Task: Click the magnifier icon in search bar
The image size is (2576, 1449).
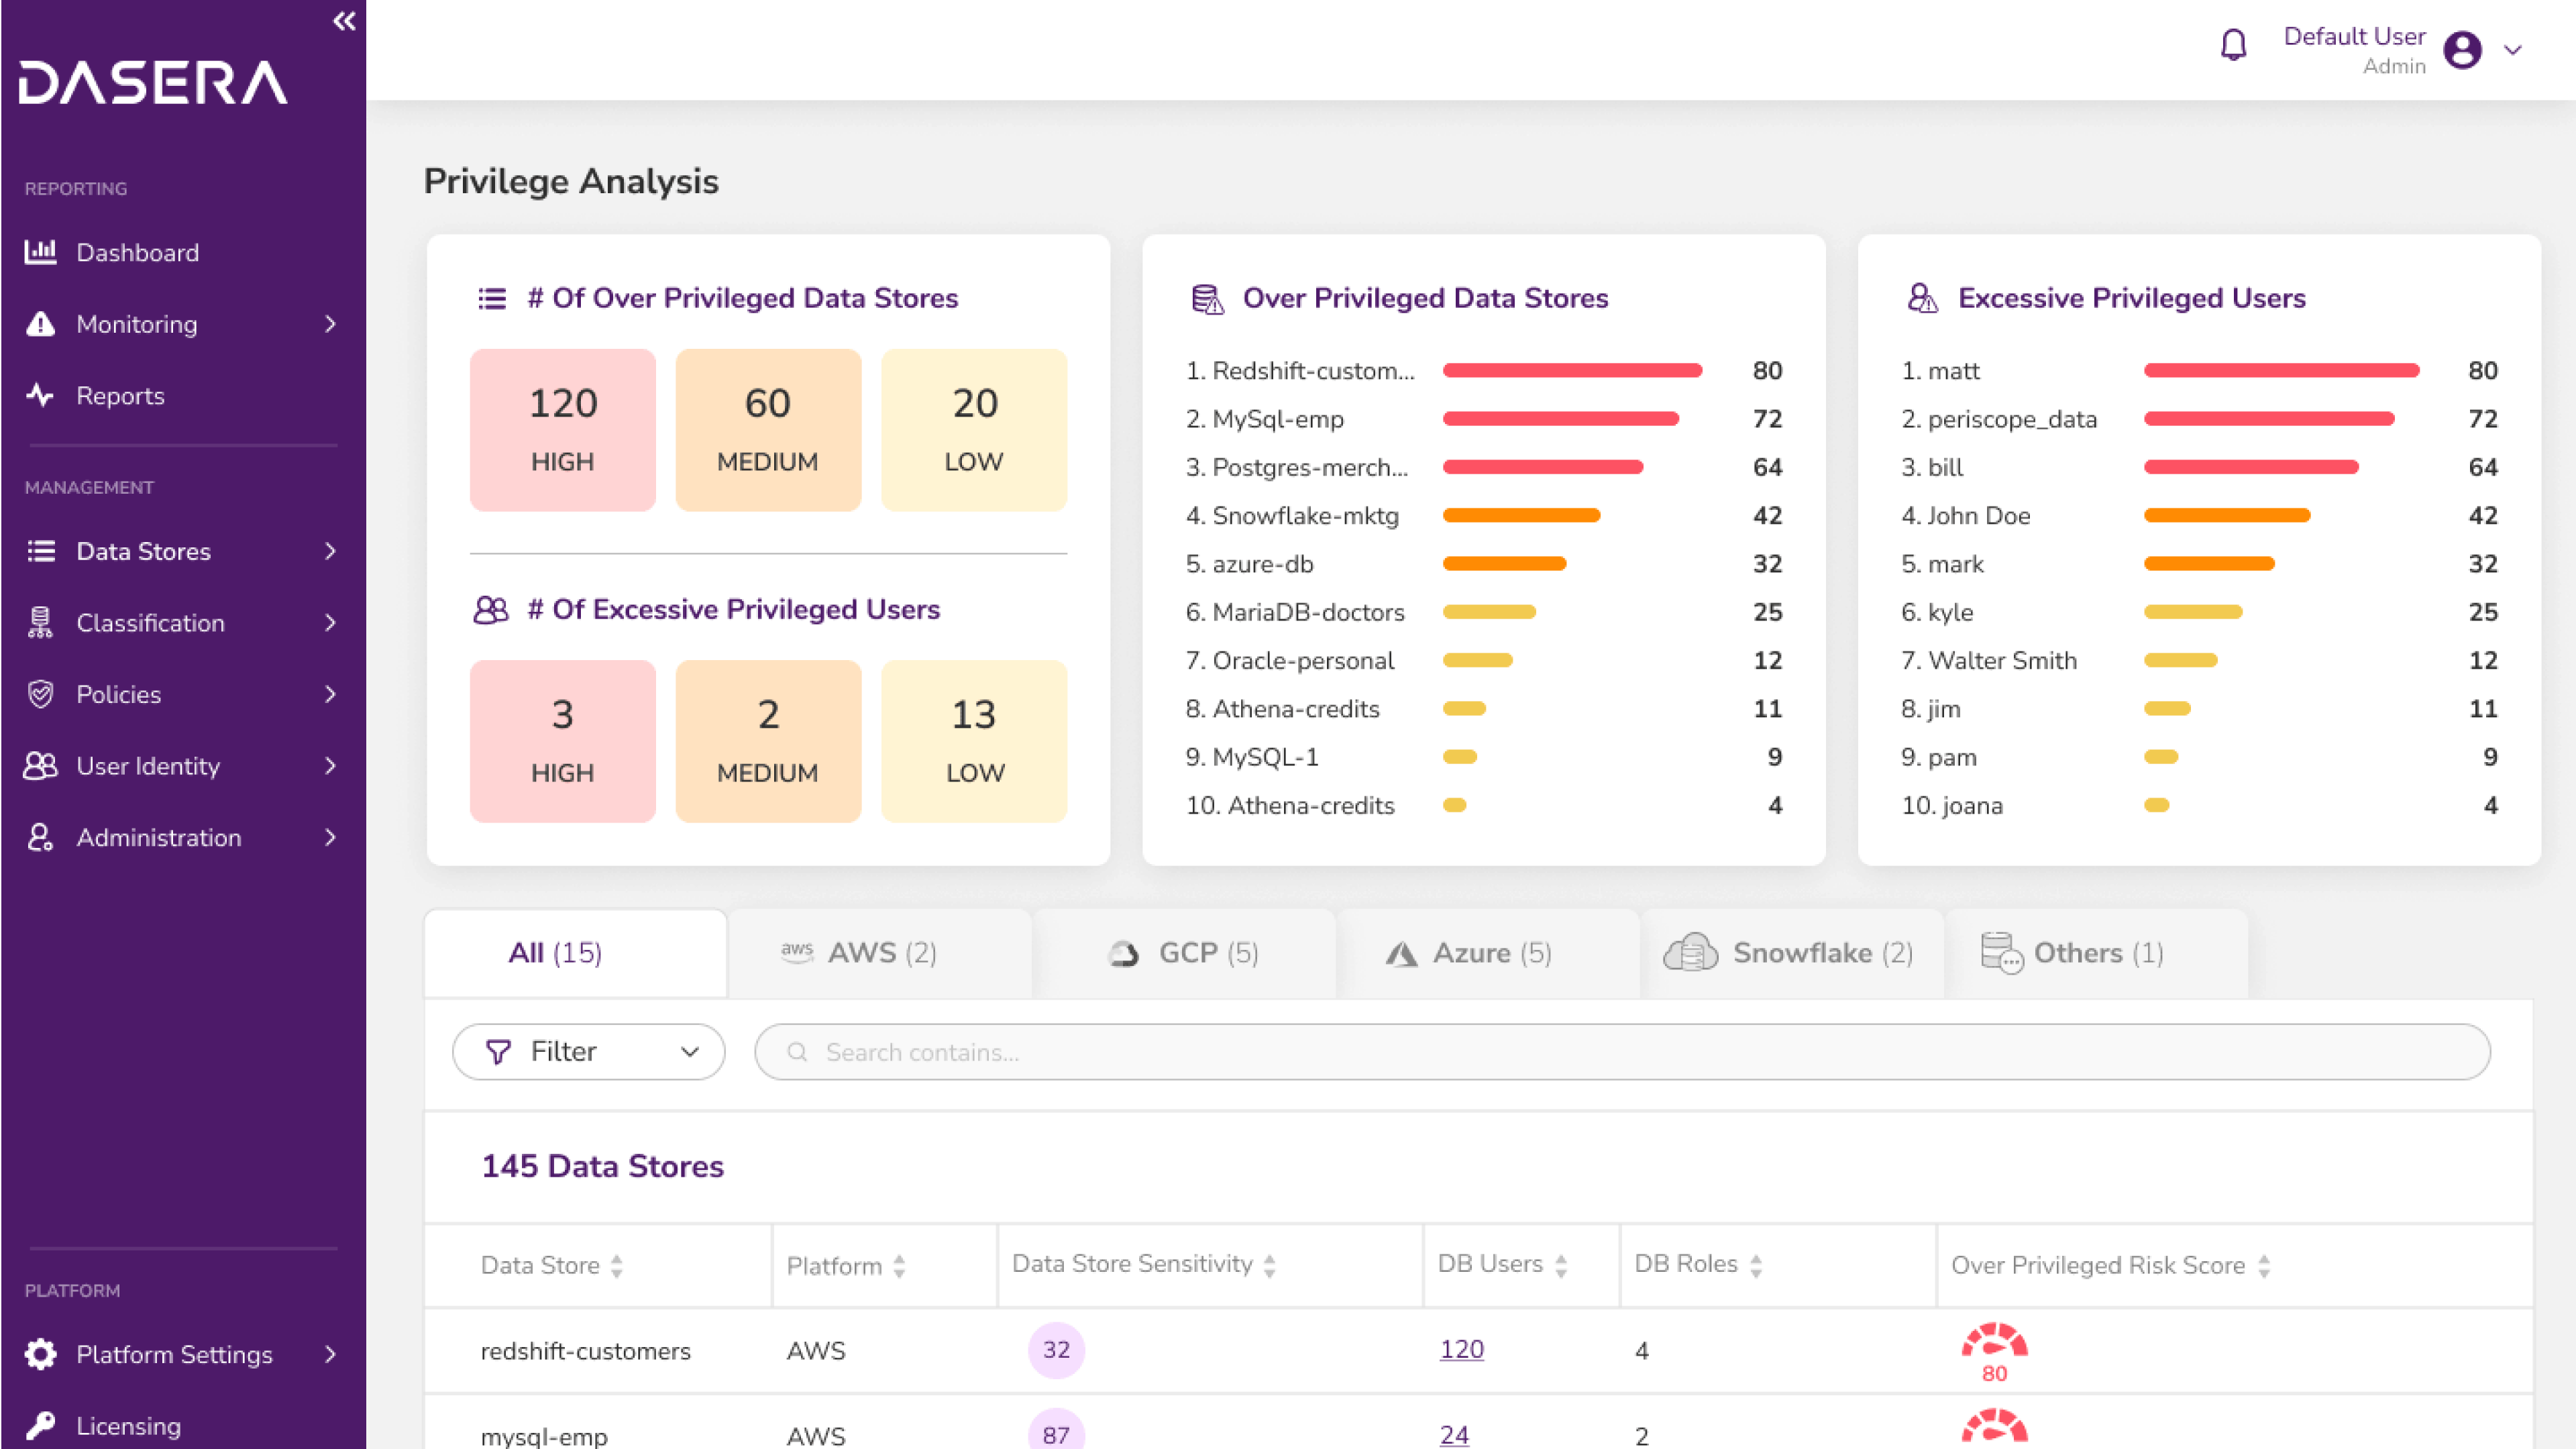Action: click(797, 1052)
